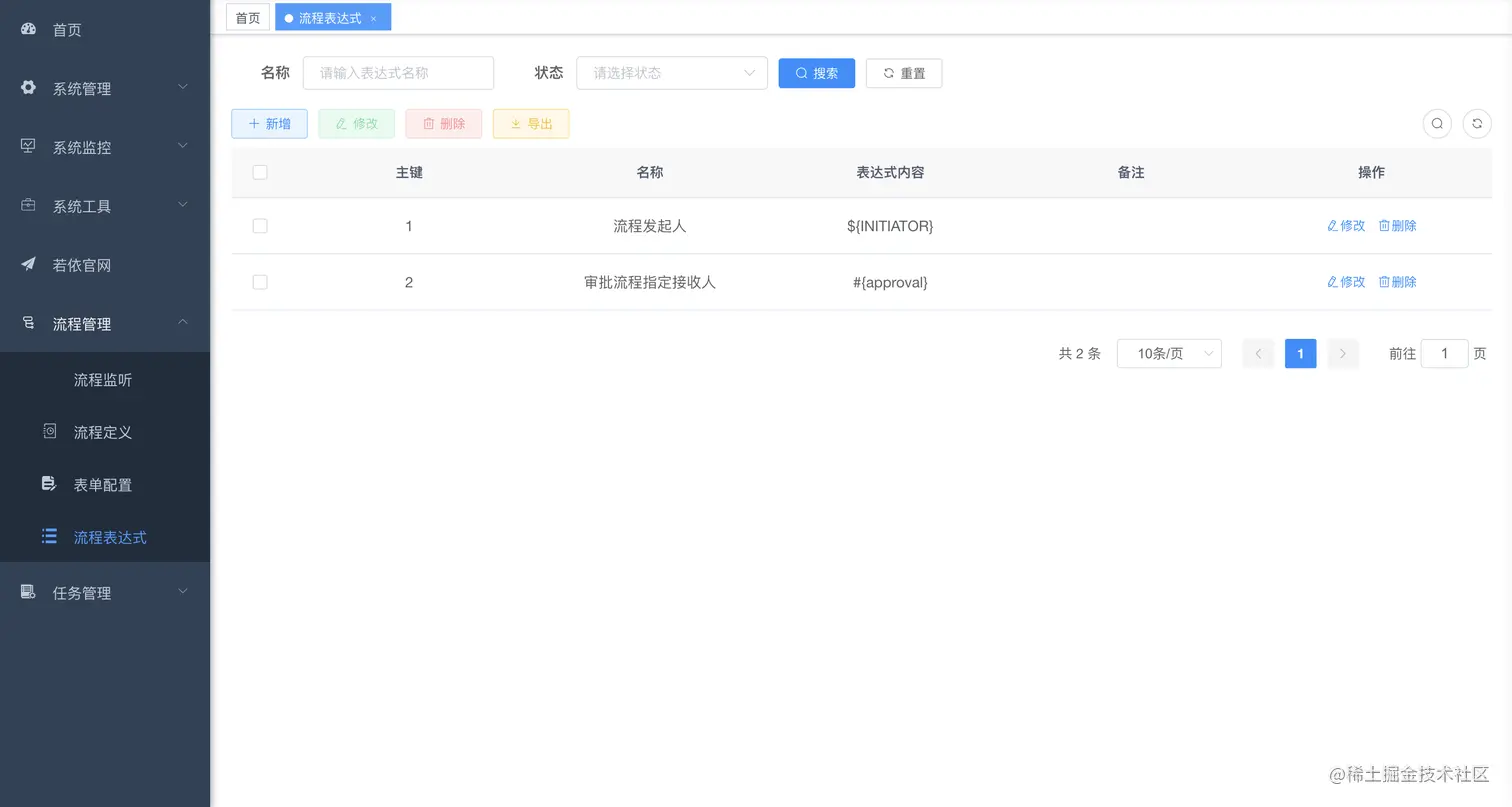Refresh the table with circular refresh icon
Screen dimensions: 1512x807
point(1477,124)
